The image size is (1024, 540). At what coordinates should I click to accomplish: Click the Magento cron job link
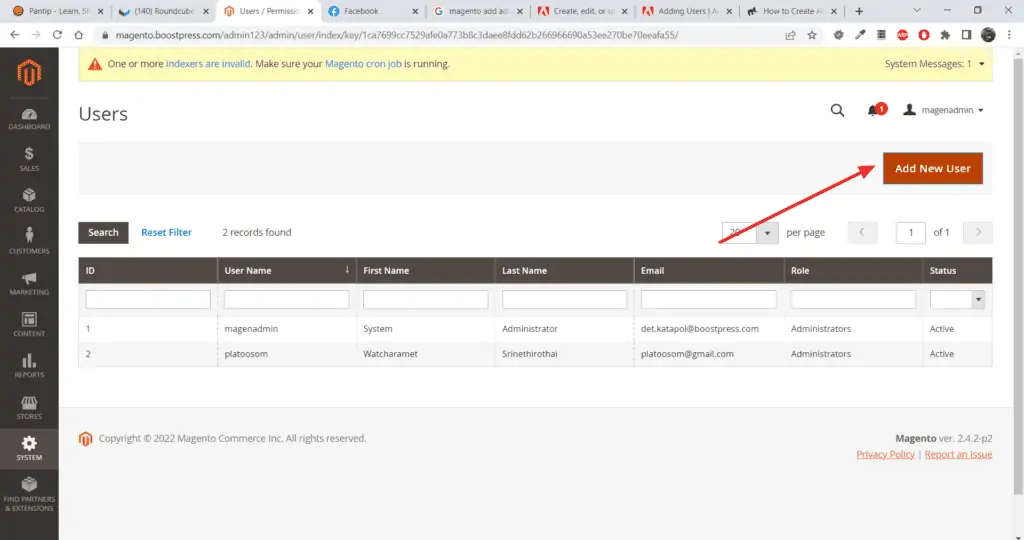point(363,64)
